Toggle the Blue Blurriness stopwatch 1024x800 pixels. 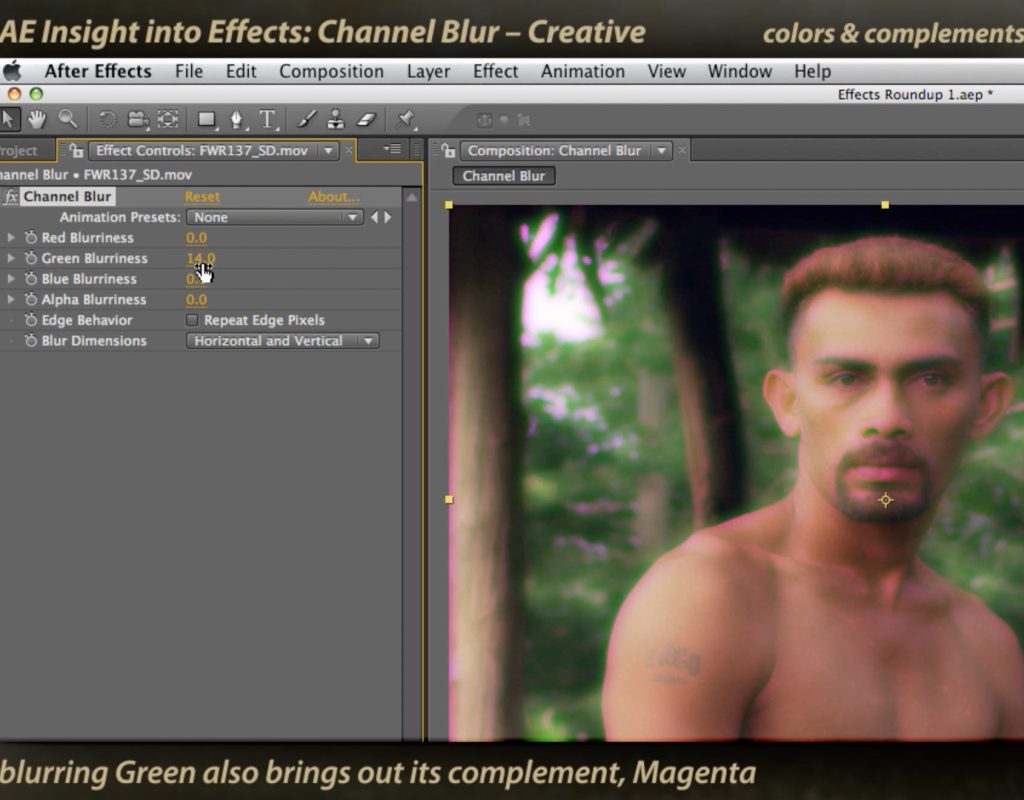coord(31,279)
